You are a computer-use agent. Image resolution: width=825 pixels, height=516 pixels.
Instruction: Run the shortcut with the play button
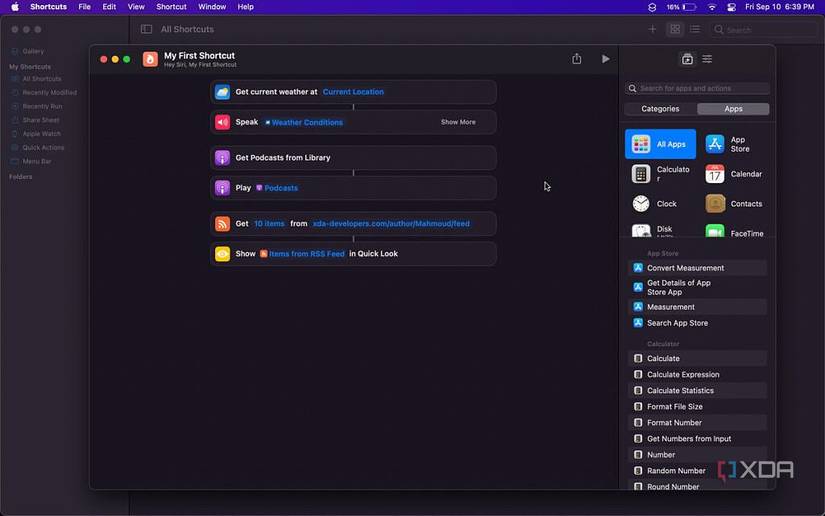pos(606,59)
